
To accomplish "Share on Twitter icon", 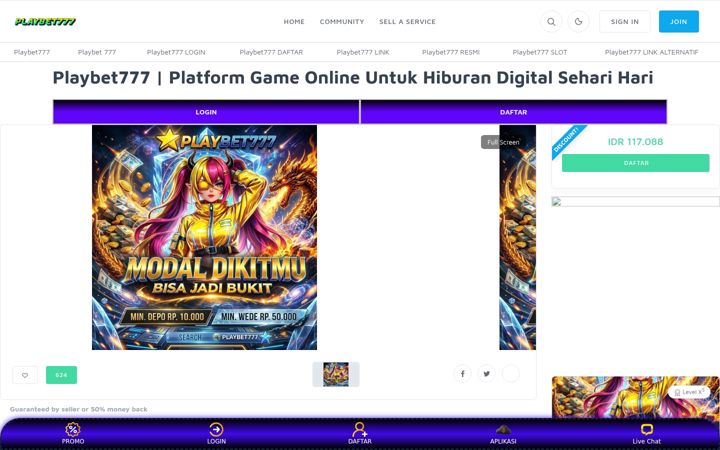I will [x=486, y=374].
